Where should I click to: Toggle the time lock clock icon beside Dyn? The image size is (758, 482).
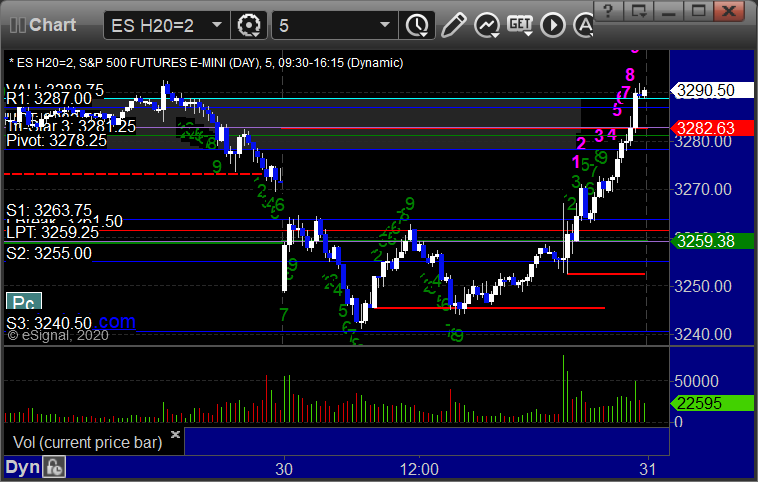click(54, 467)
